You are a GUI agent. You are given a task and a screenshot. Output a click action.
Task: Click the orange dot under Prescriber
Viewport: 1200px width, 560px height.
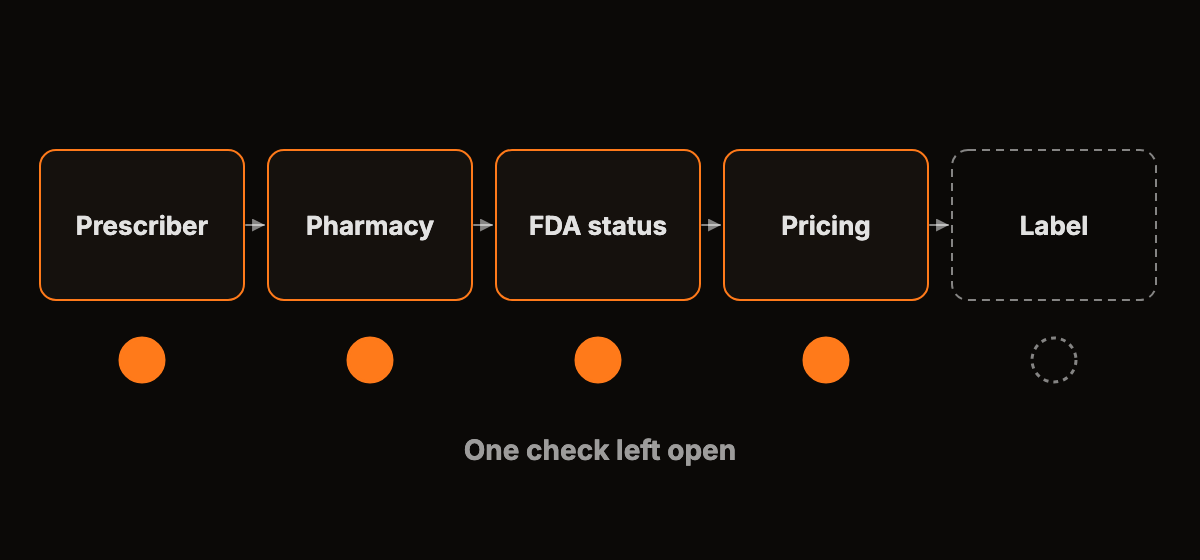pos(142,360)
